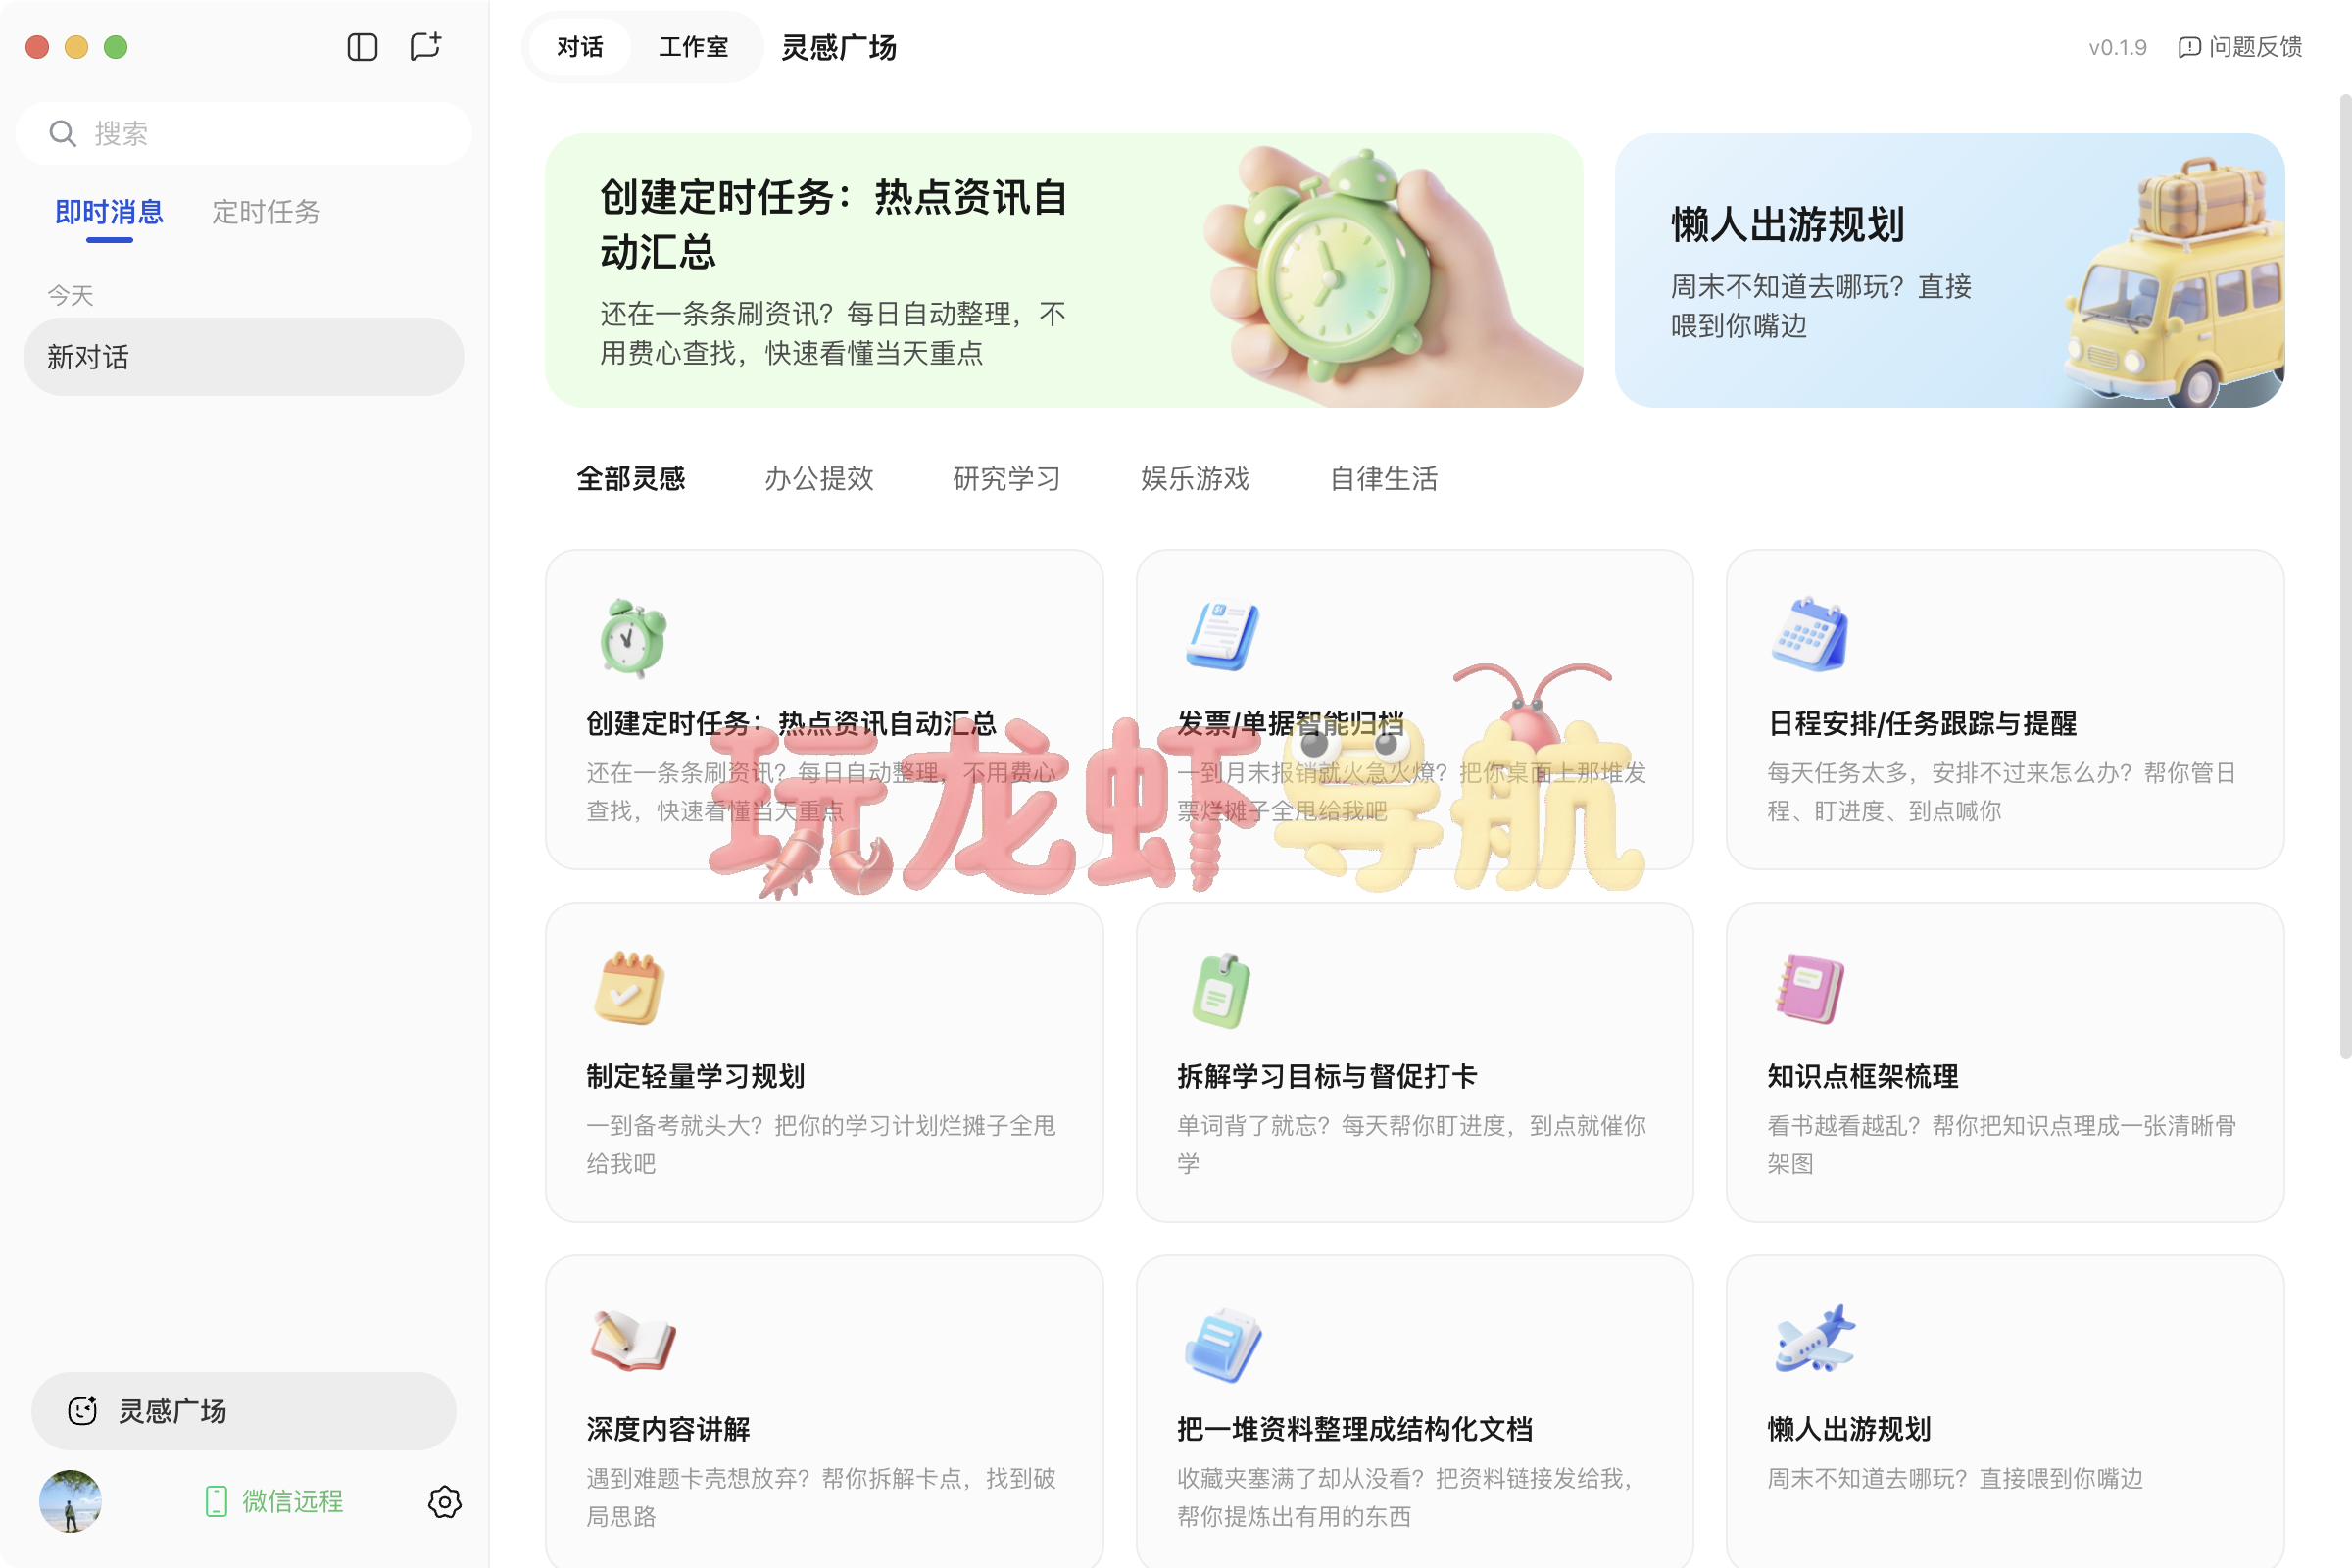Open card title 懒人出游规划 at bottom
This screenshot has height=1568, width=2352.
click(x=1849, y=1429)
